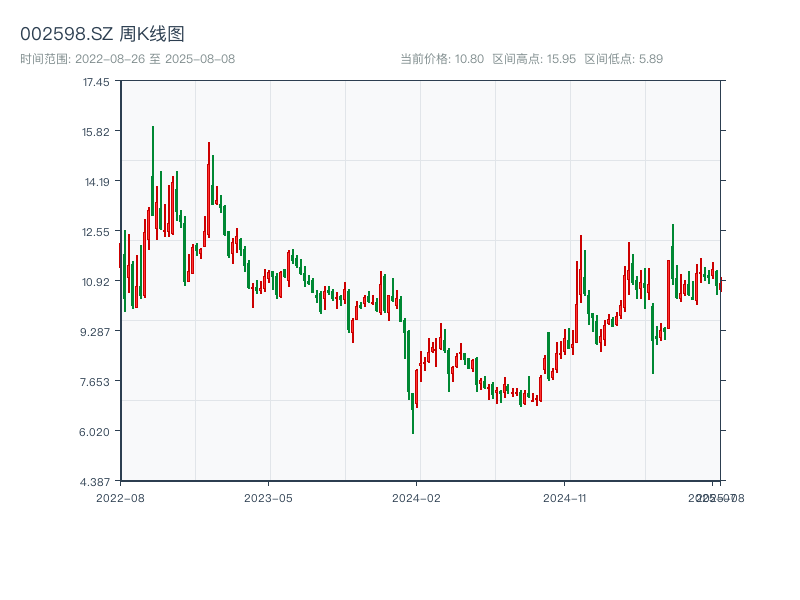Click x-axis label 2024-11
The image size is (800, 600).
click(x=564, y=498)
